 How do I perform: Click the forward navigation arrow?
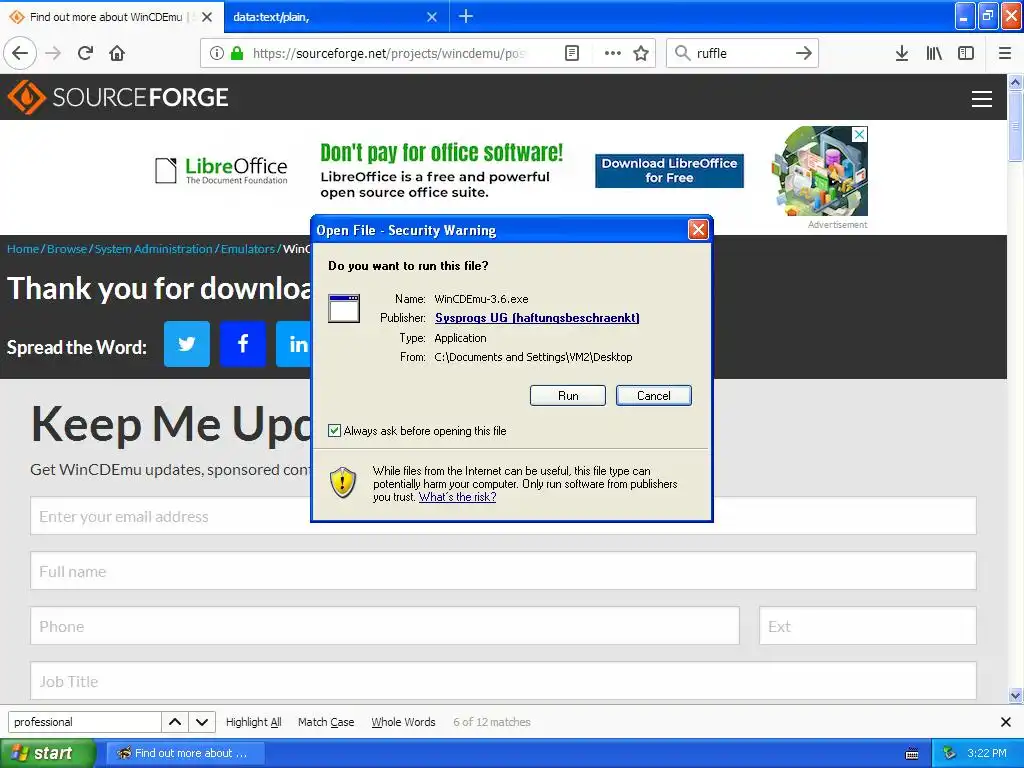click(54, 54)
